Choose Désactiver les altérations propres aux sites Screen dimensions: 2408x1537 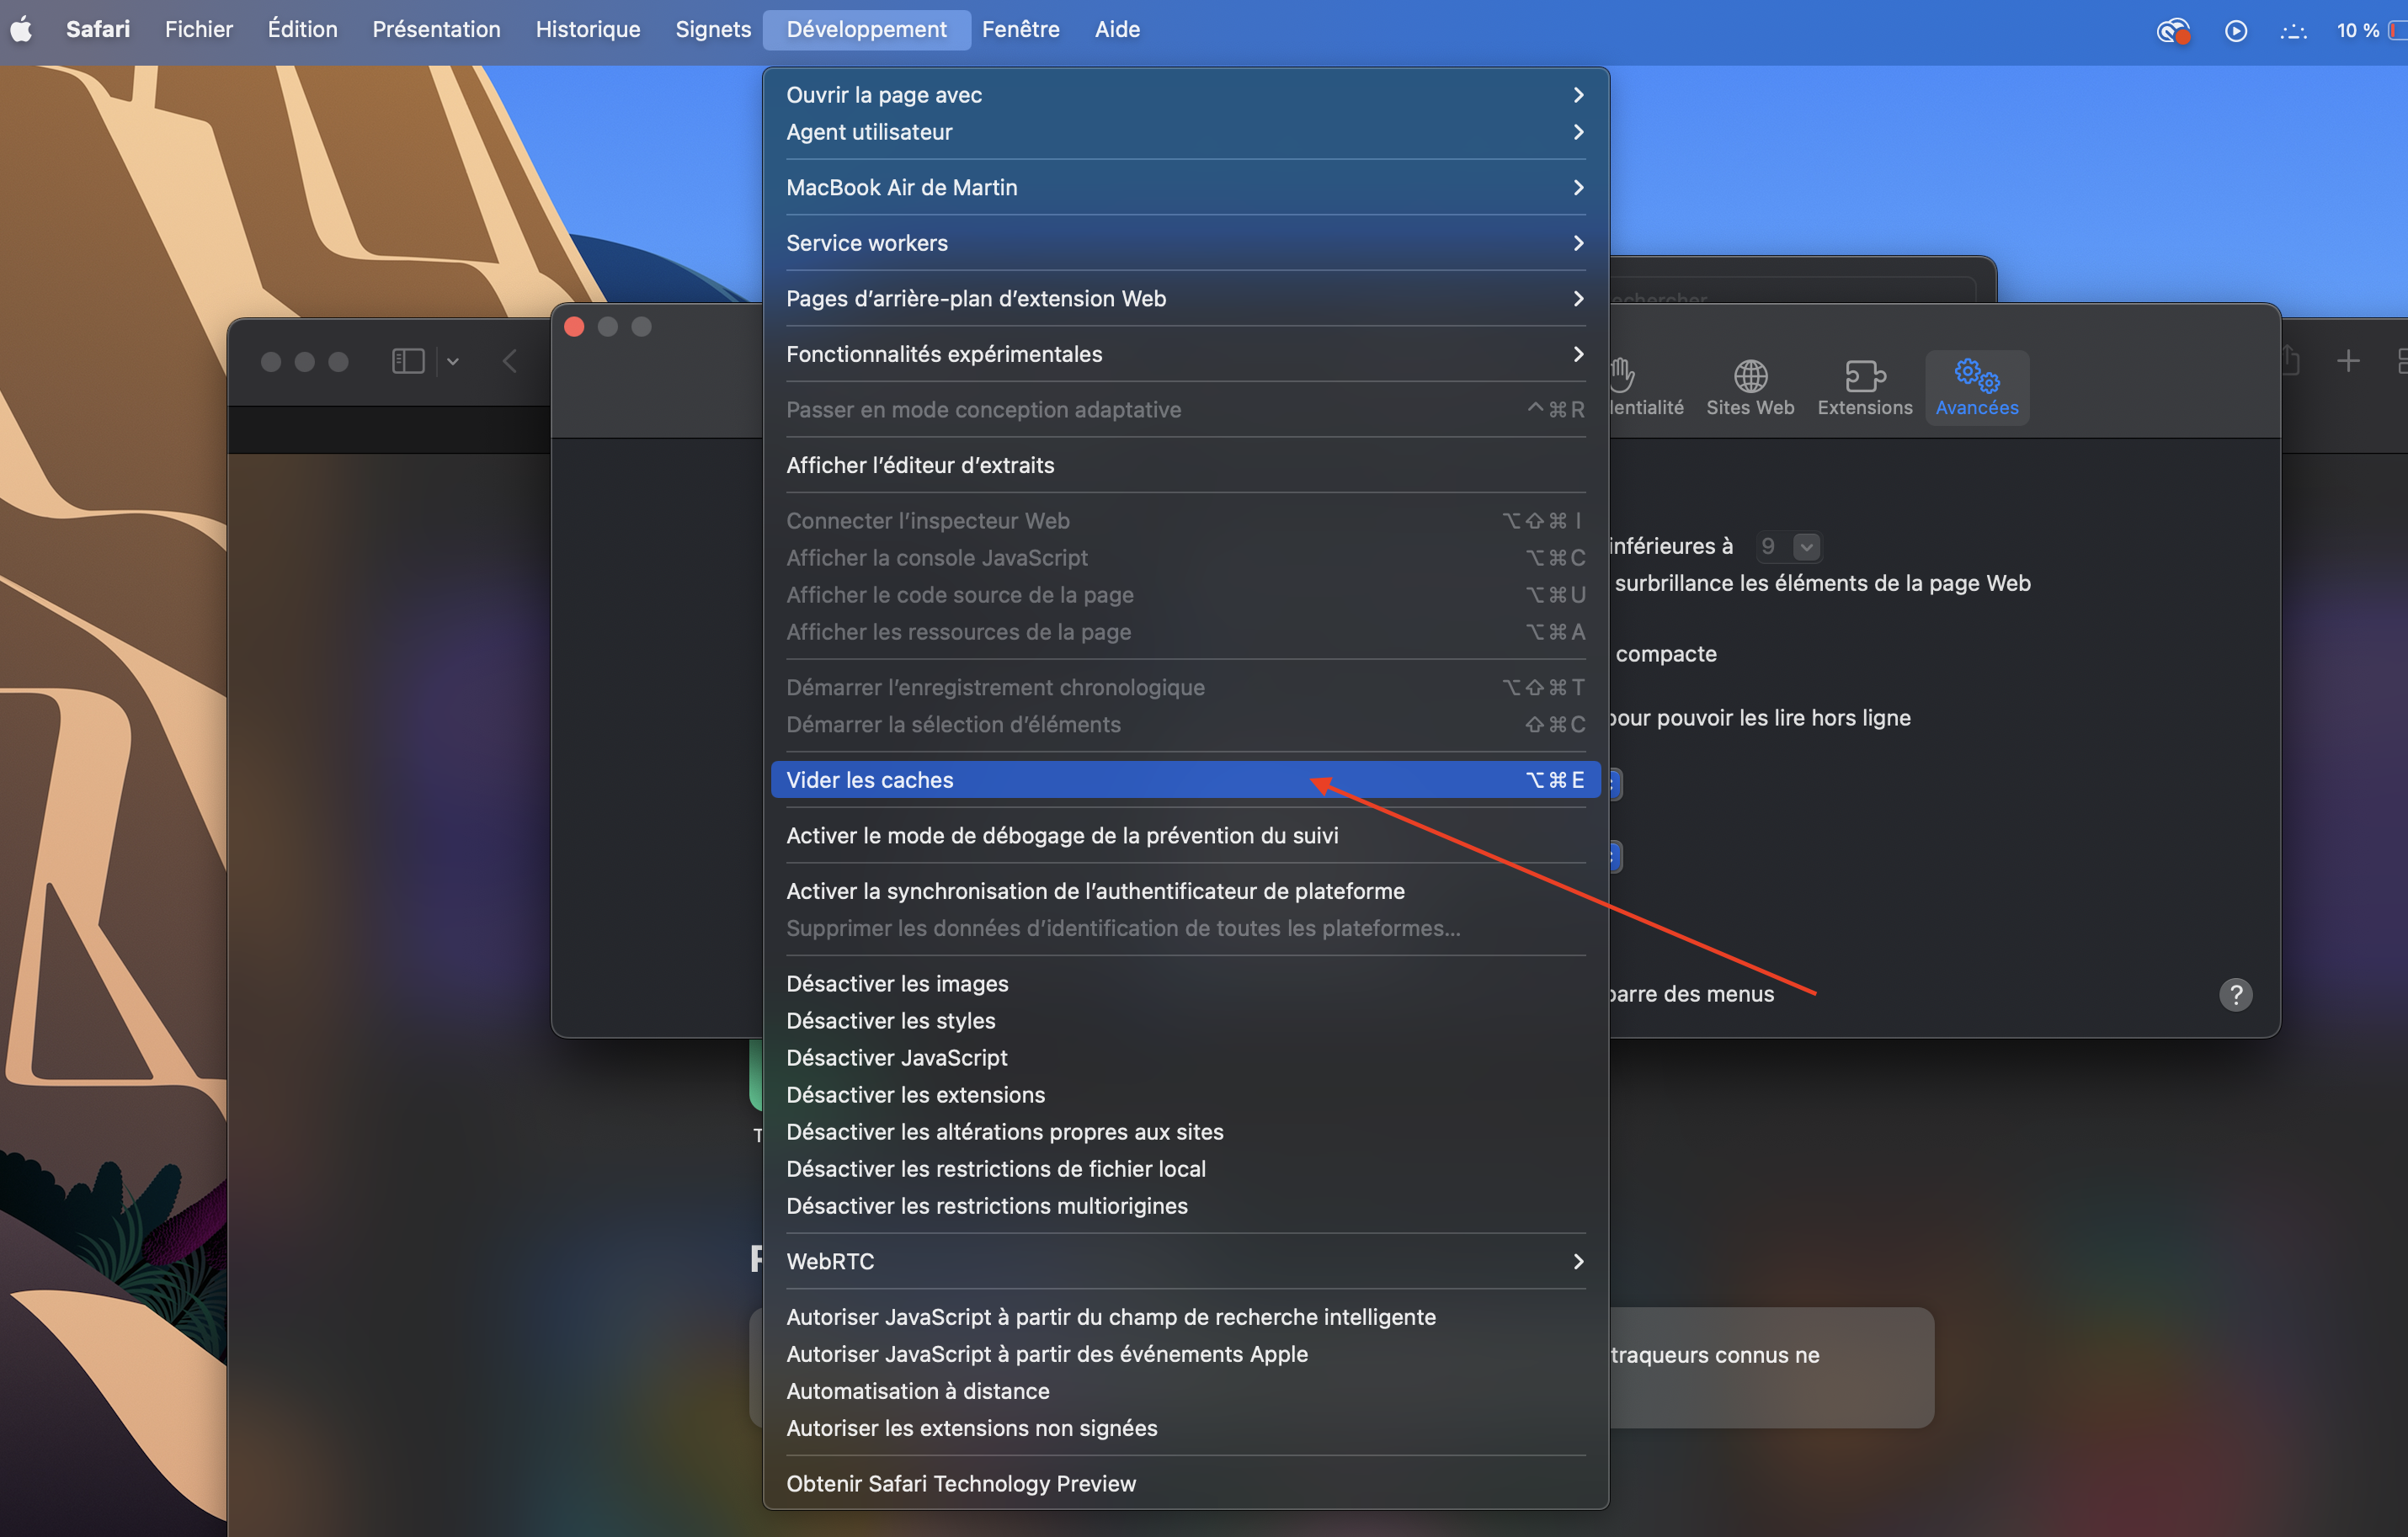(1186, 1131)
